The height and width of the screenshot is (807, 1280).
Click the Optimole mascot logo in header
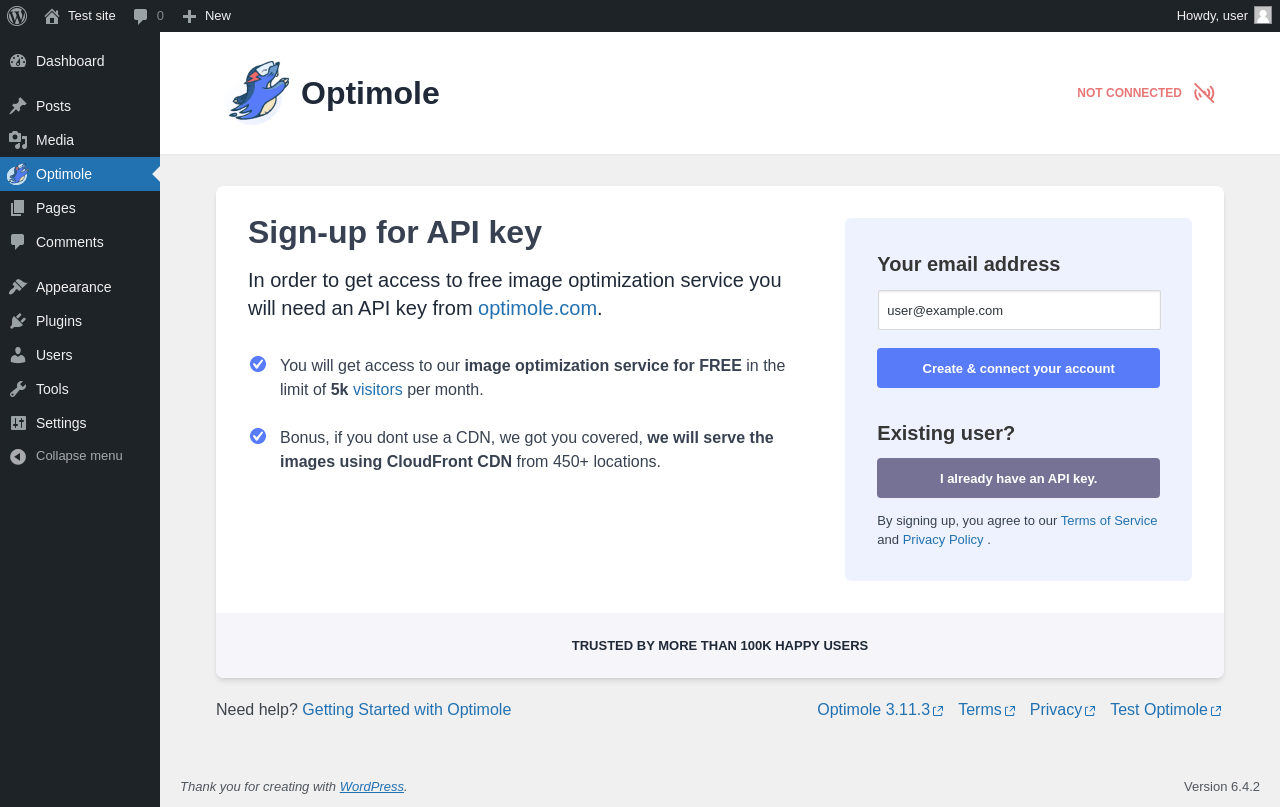tap(259, 92)
